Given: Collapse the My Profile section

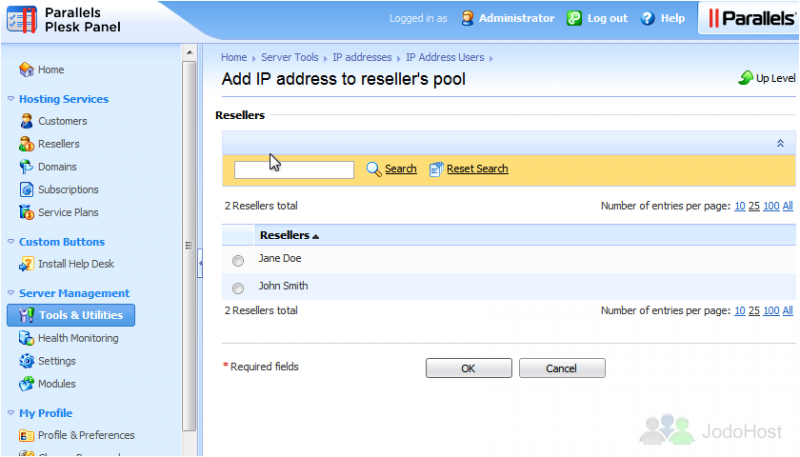Looking at the screenshot, I should (x=11, y=413).
